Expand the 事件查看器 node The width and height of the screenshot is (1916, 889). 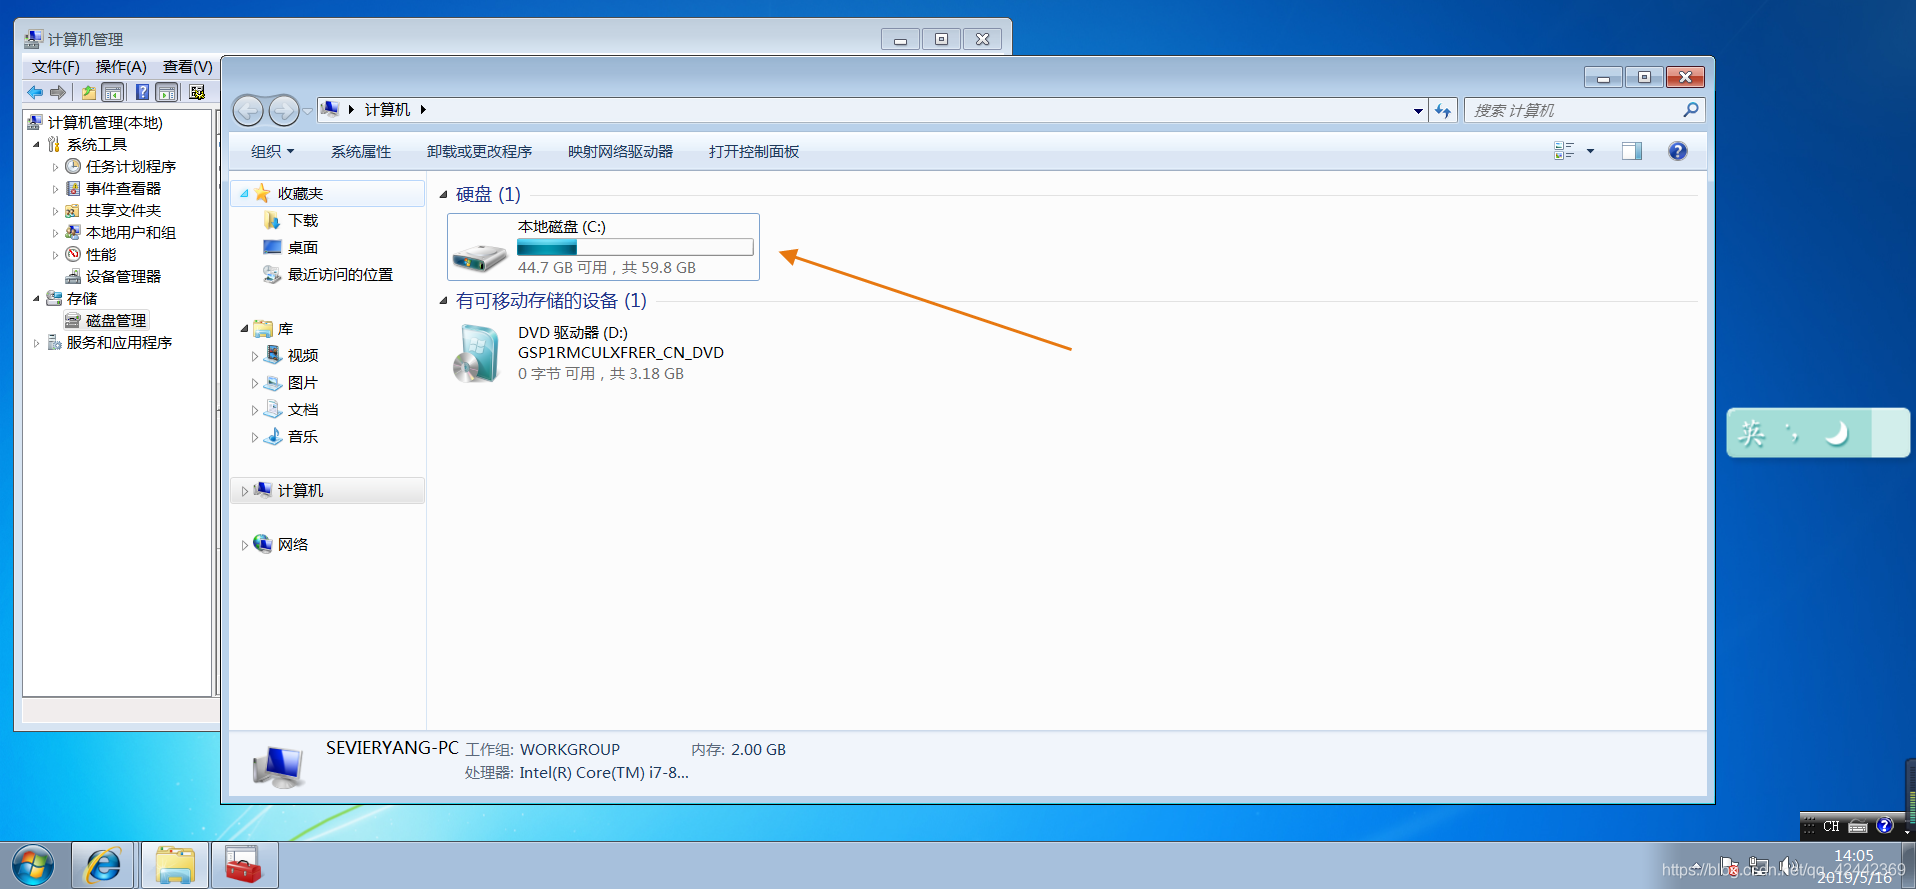(x=55, y=189)
